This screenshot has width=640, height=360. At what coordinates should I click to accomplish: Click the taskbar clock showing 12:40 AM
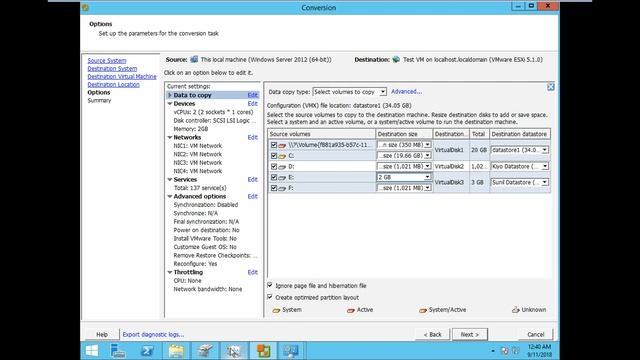coord(539,351)
